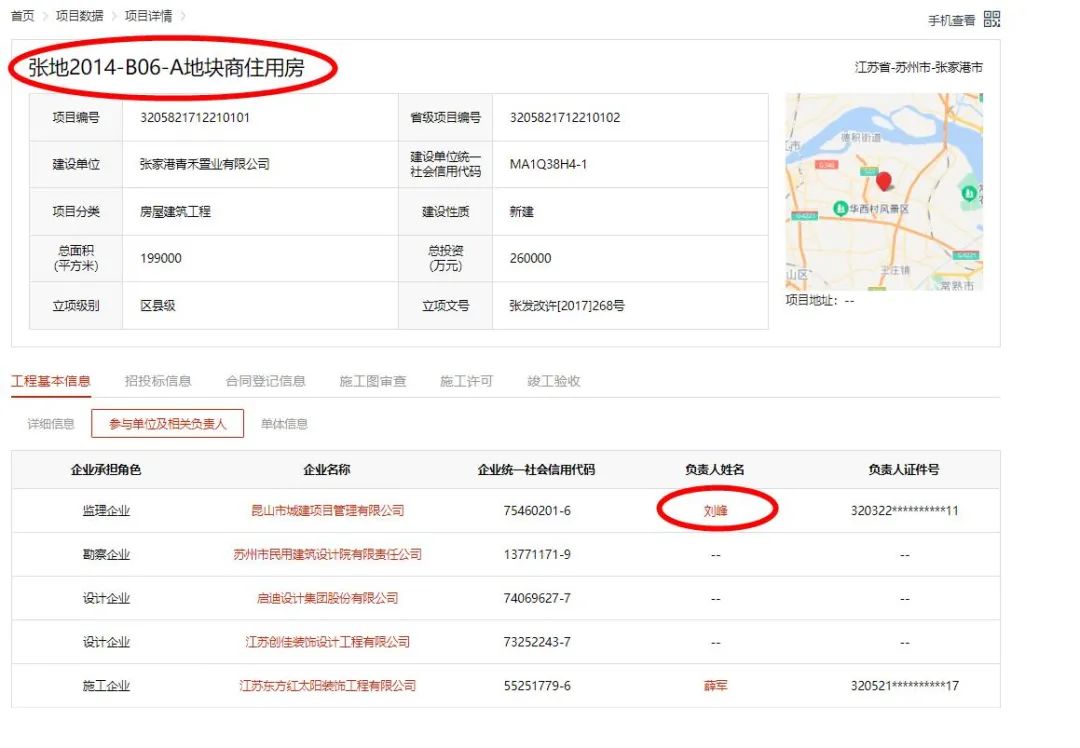
Task: Click the red location pin on map
Action: tap(883, 181)
